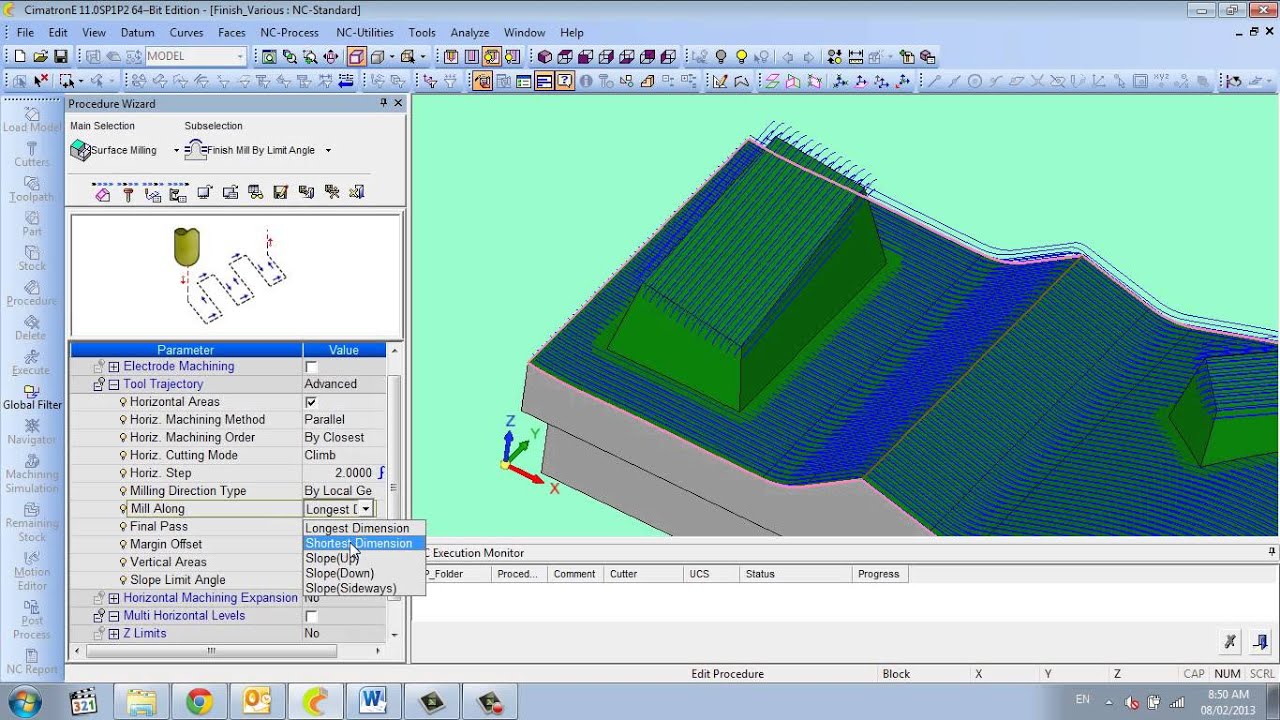Click the parameter table horizontal scrollbar
The width and height of the screenshot is (1280, 720).
click(x=210, y=650)
